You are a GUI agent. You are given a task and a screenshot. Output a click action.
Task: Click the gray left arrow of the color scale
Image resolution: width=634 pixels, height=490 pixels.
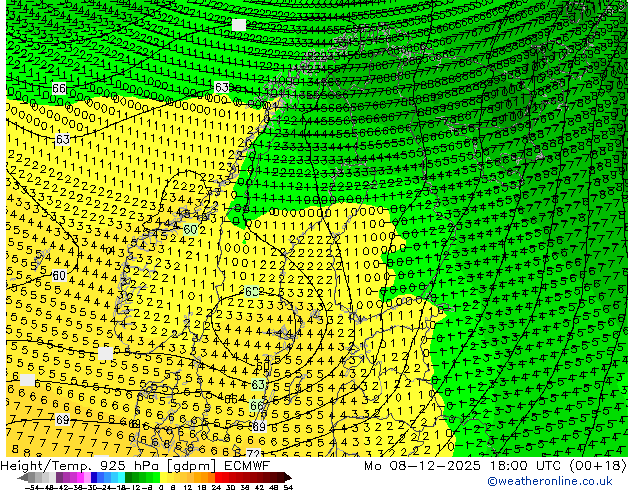pos(23,477)
